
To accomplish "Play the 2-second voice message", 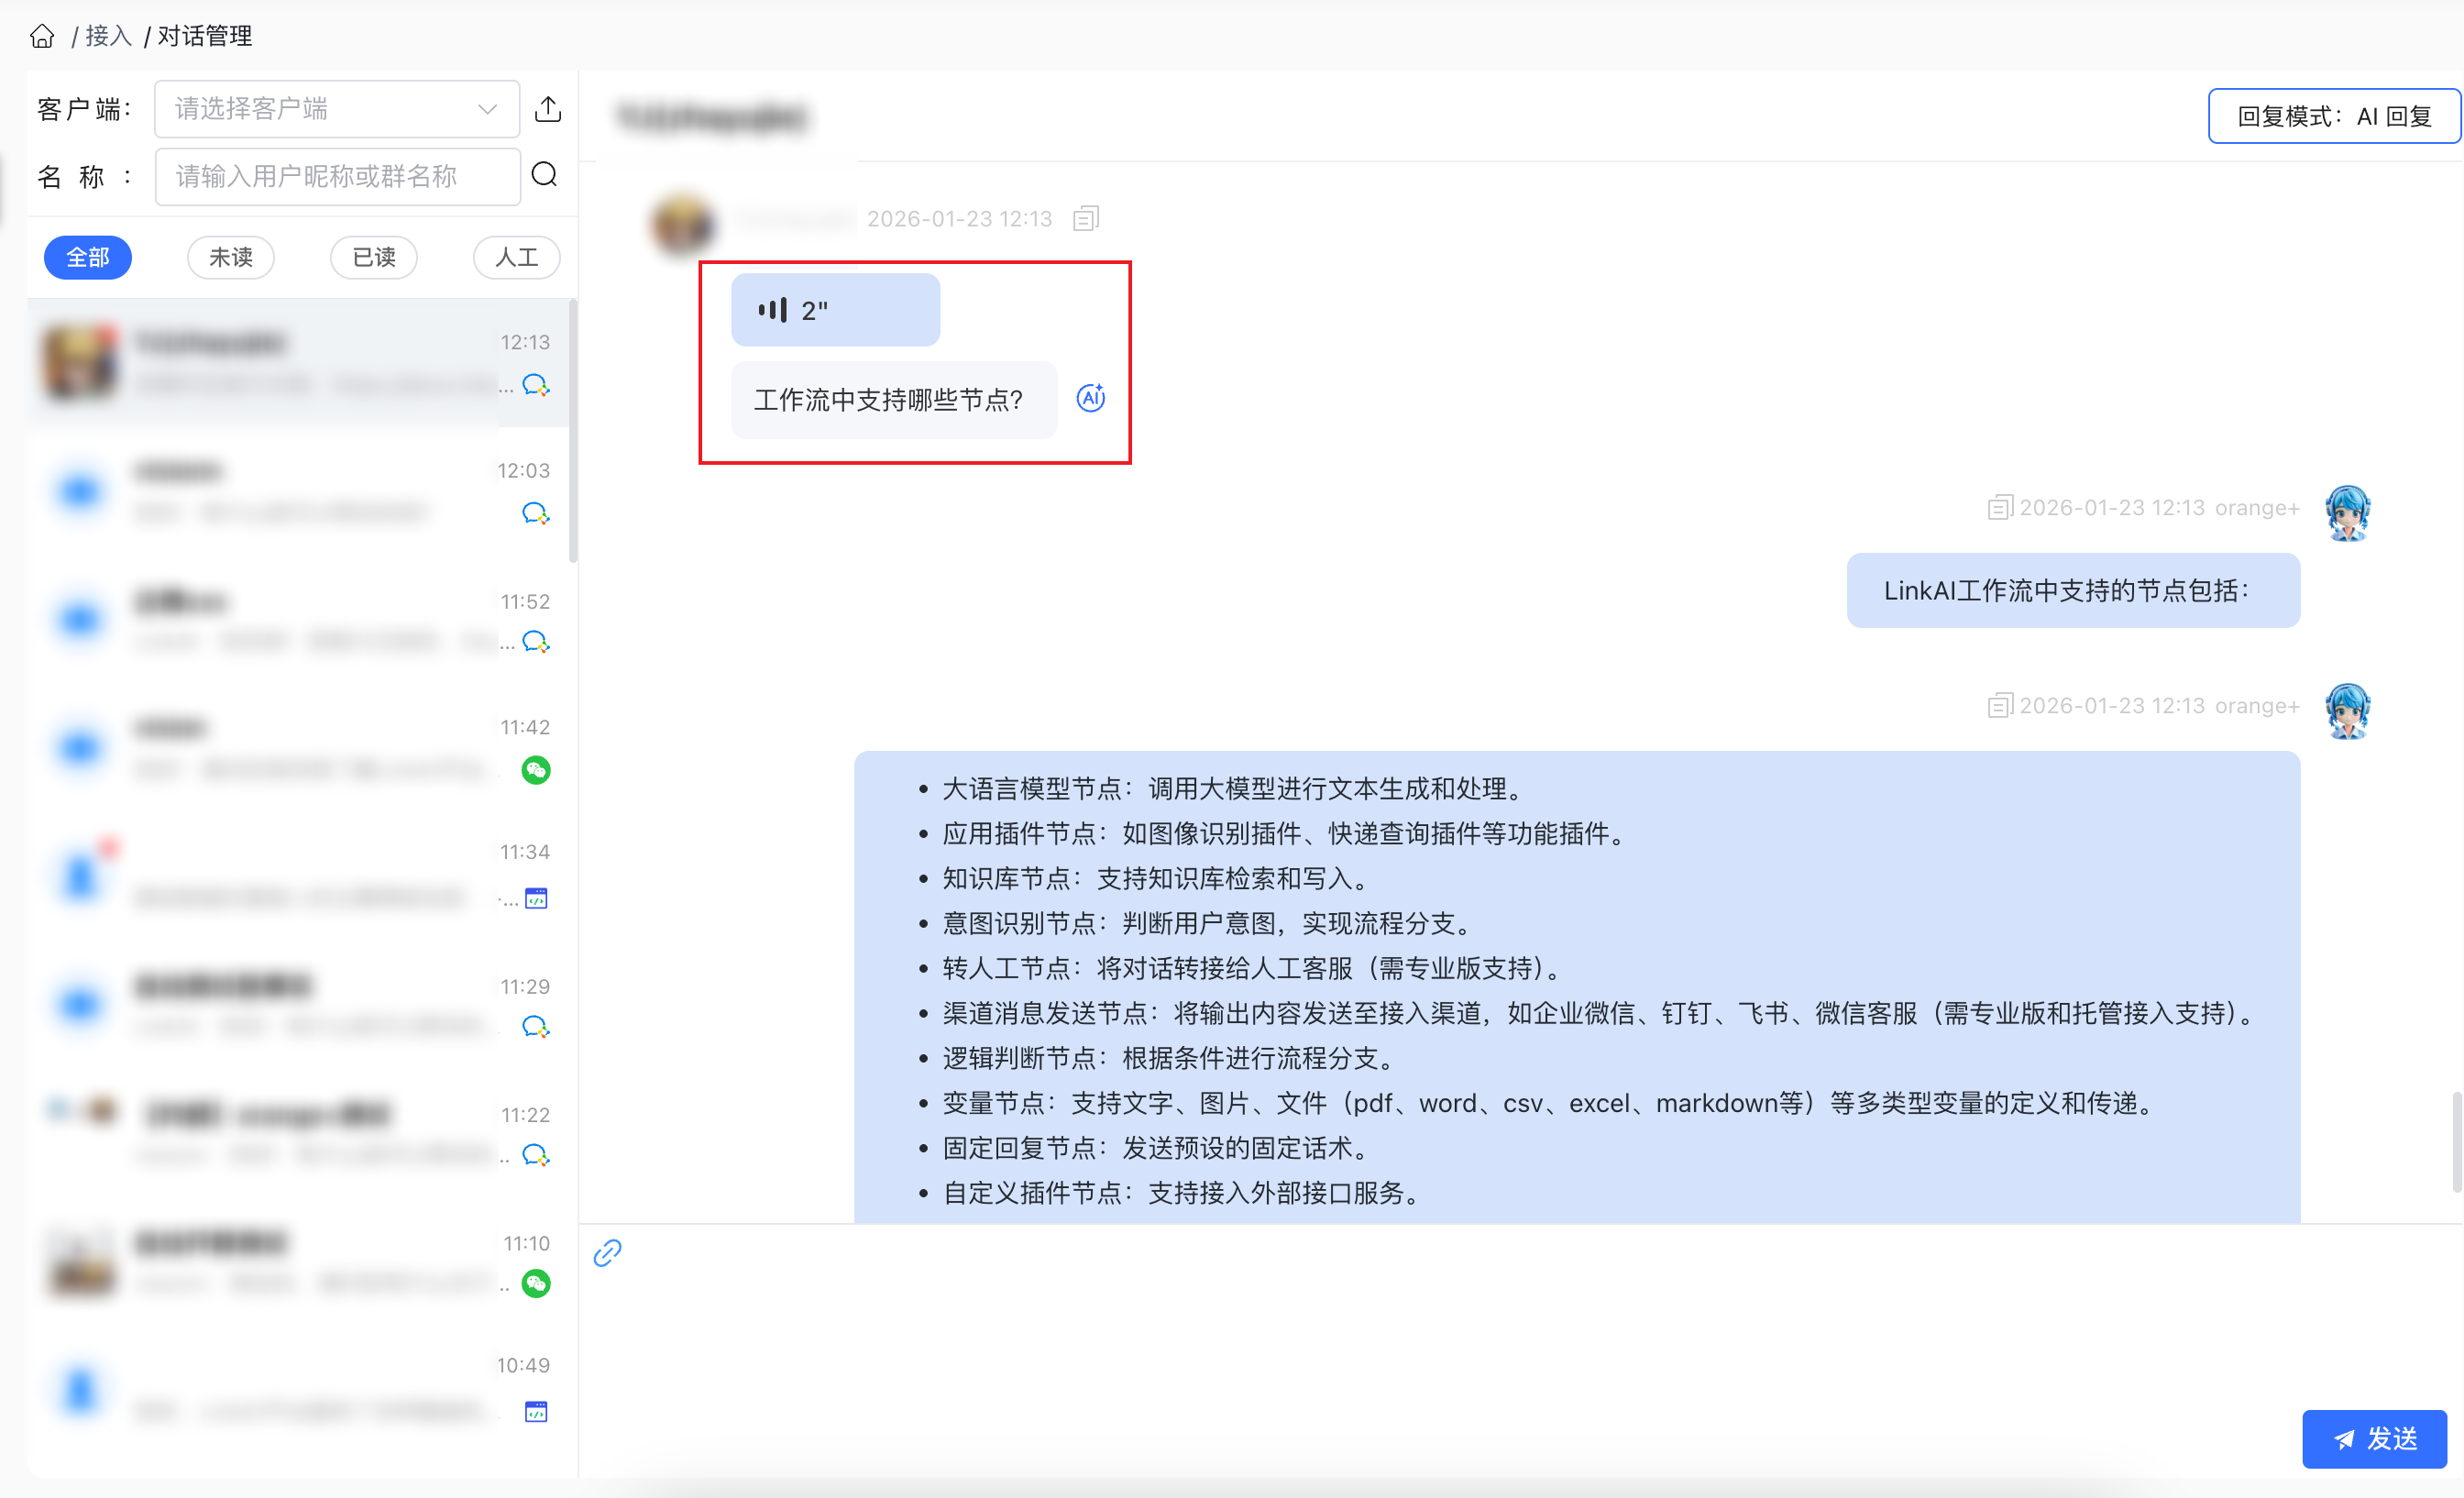I will (834, 310).
